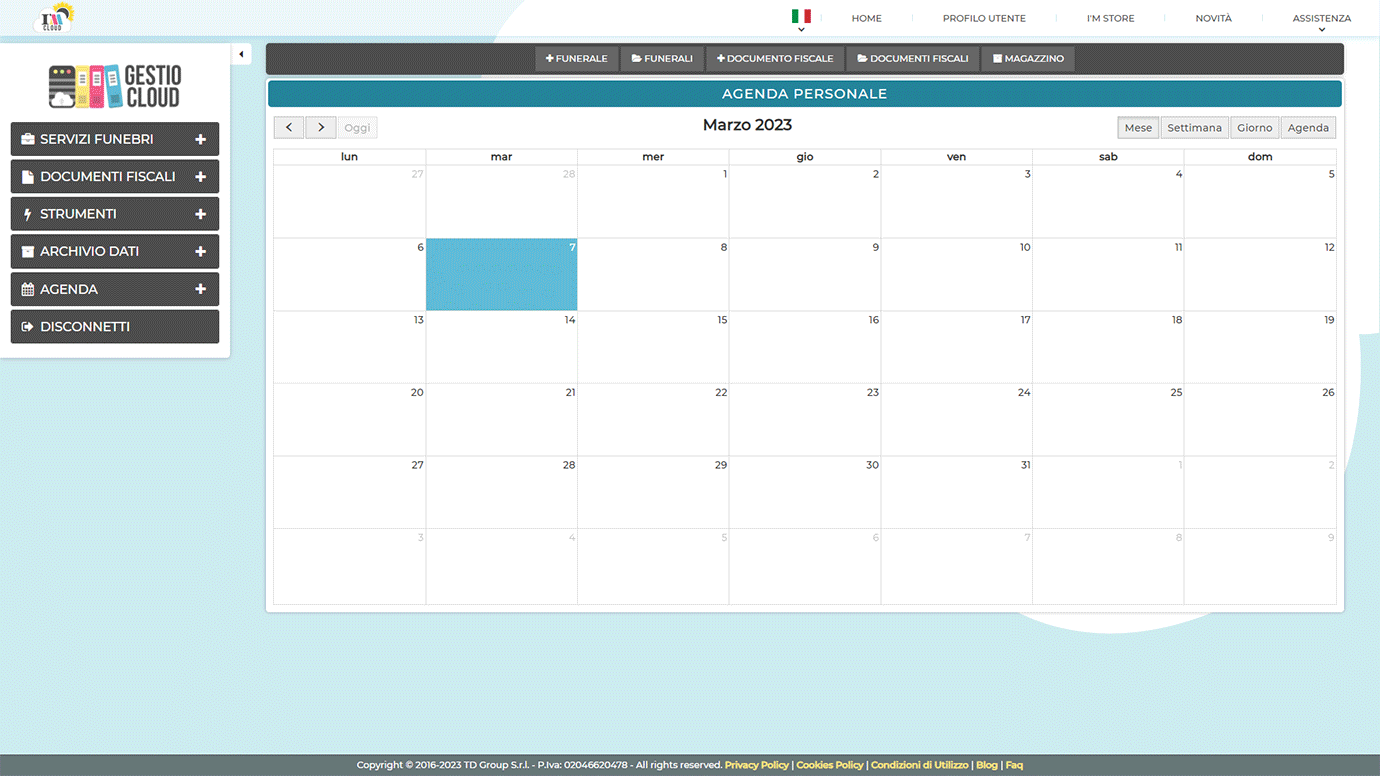1380x776 pixels.
Task: Switch calendar to Giorno view
Action: 1254,128
